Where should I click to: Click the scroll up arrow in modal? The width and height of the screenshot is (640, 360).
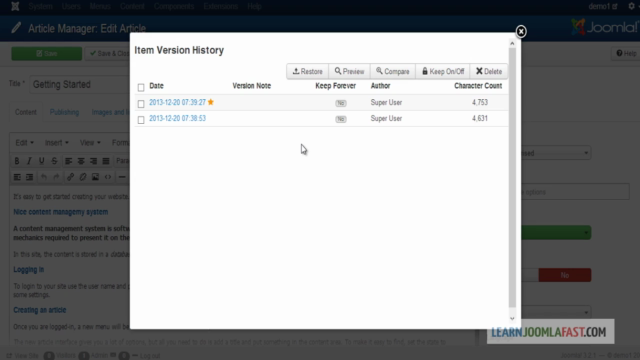tap(512, 43)
